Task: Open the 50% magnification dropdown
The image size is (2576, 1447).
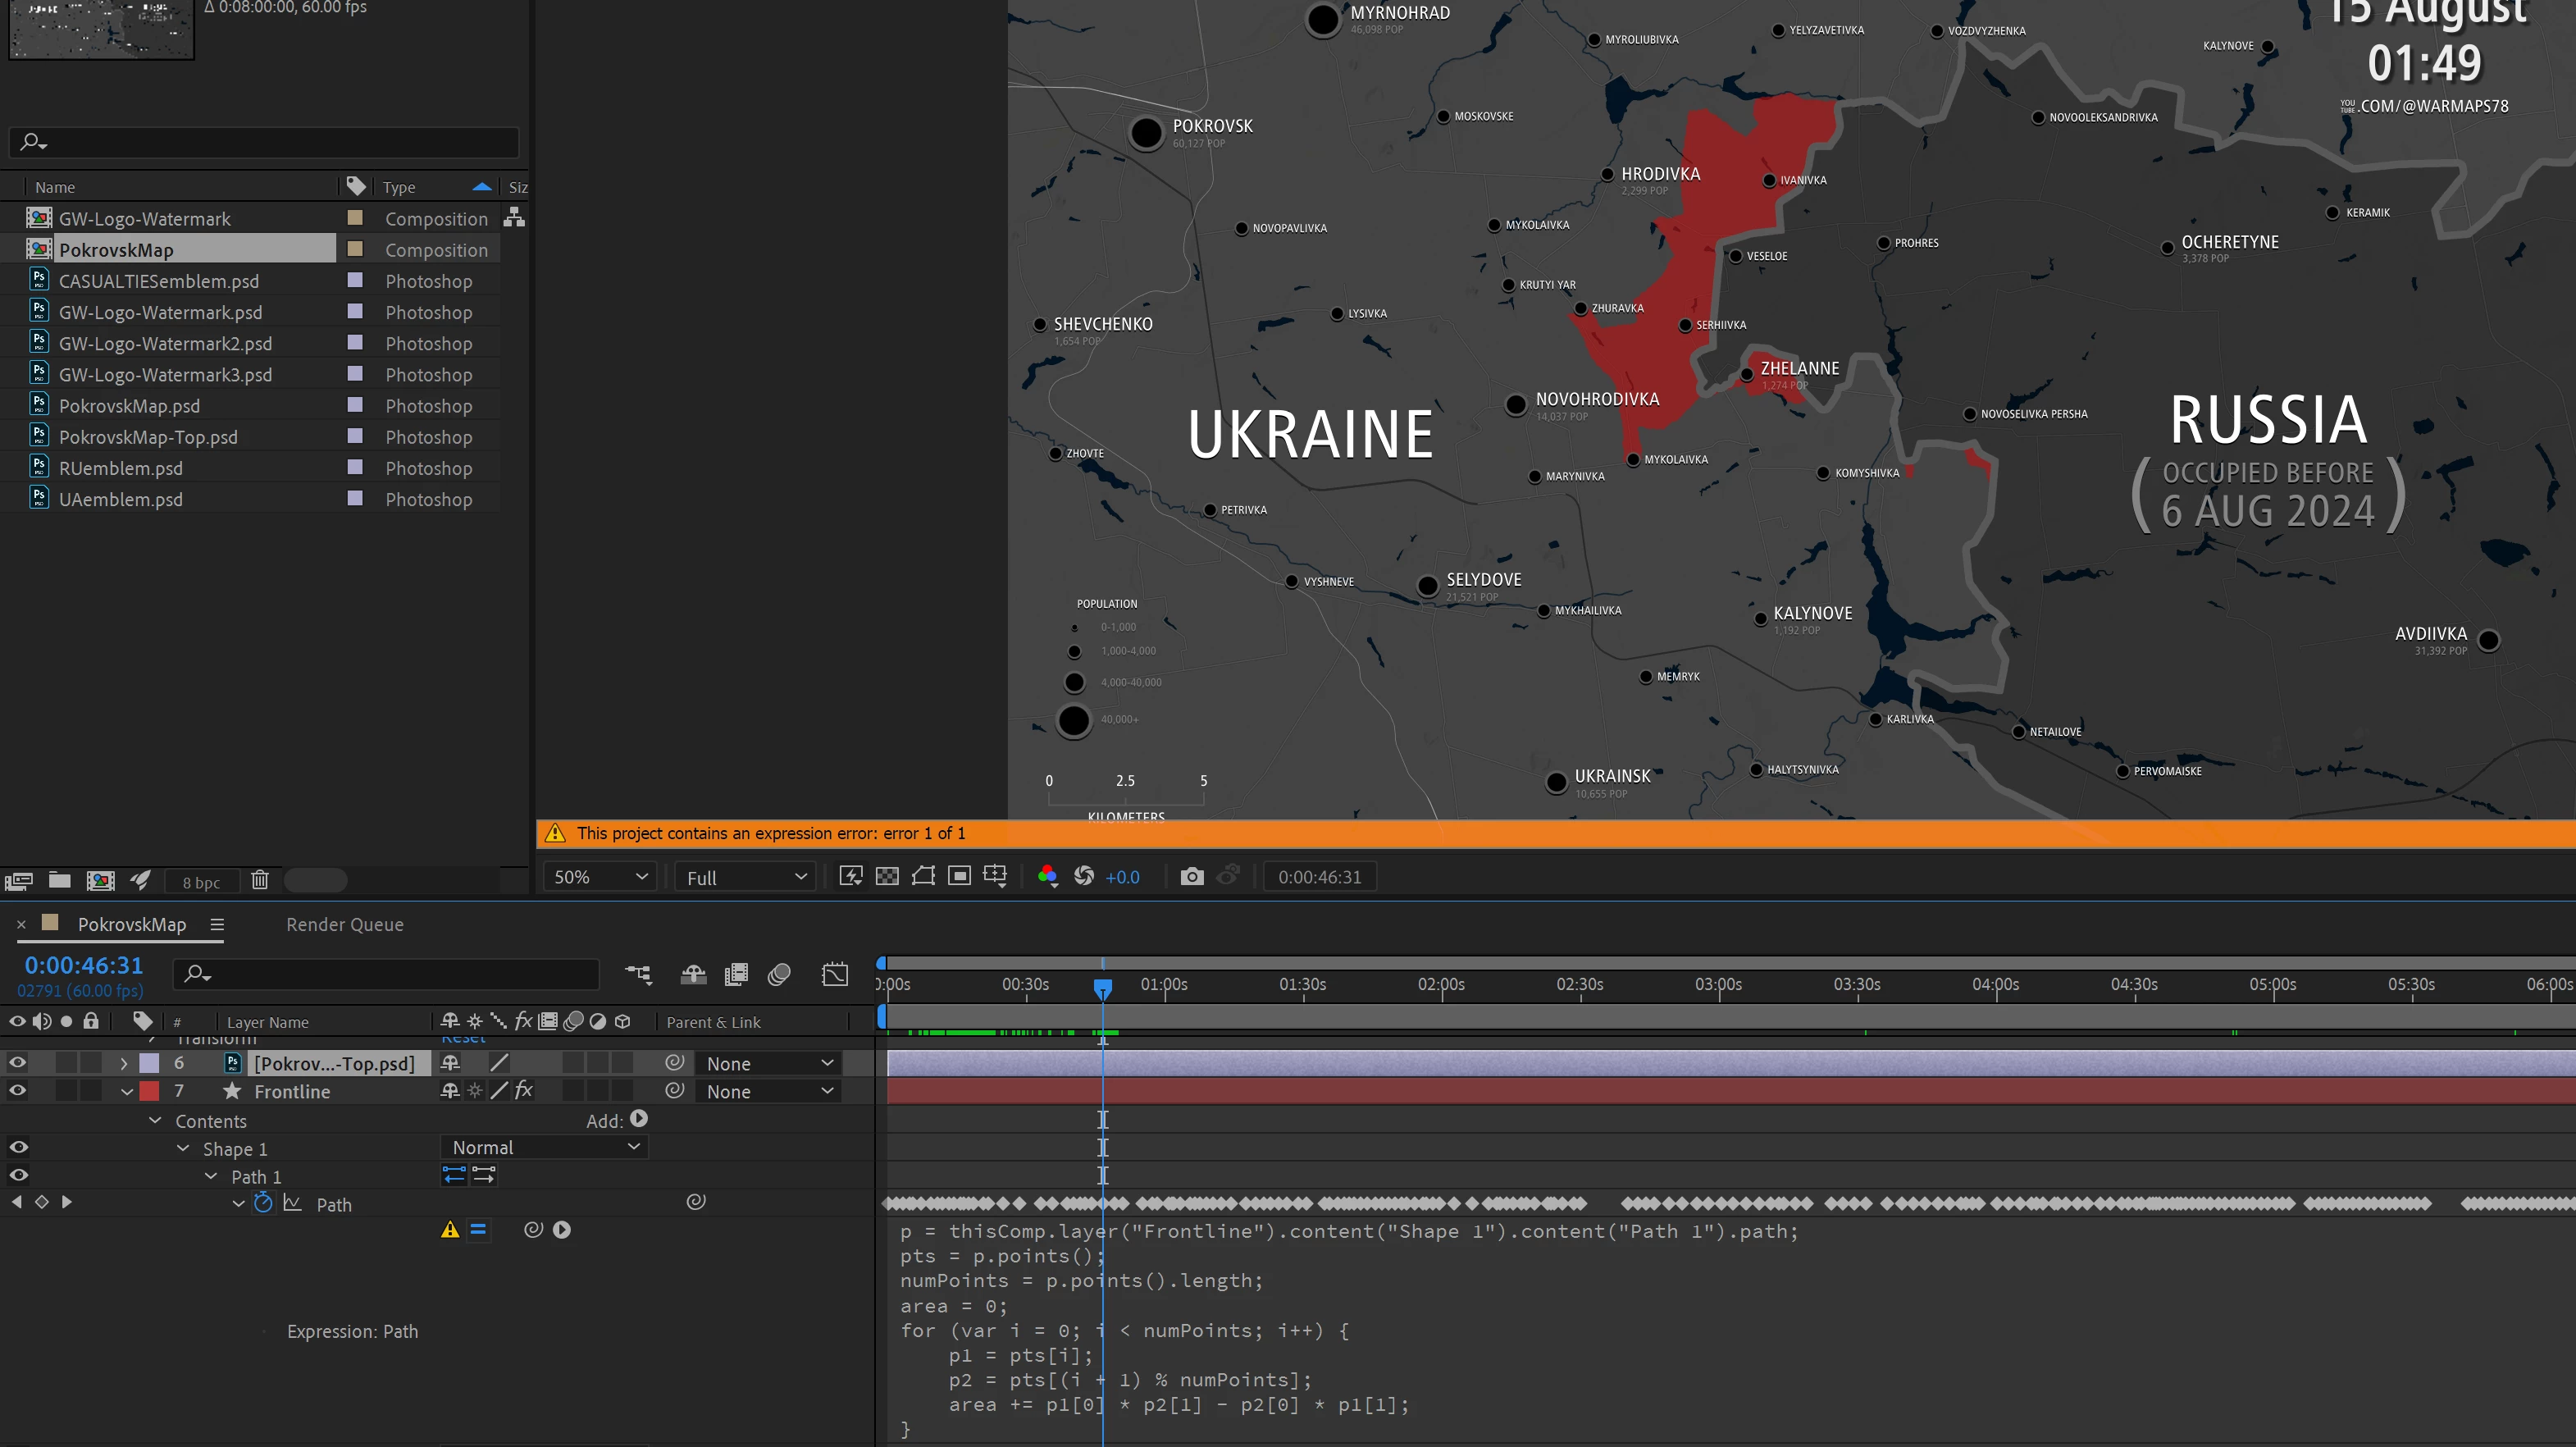Action: click(x=600, y=877)
